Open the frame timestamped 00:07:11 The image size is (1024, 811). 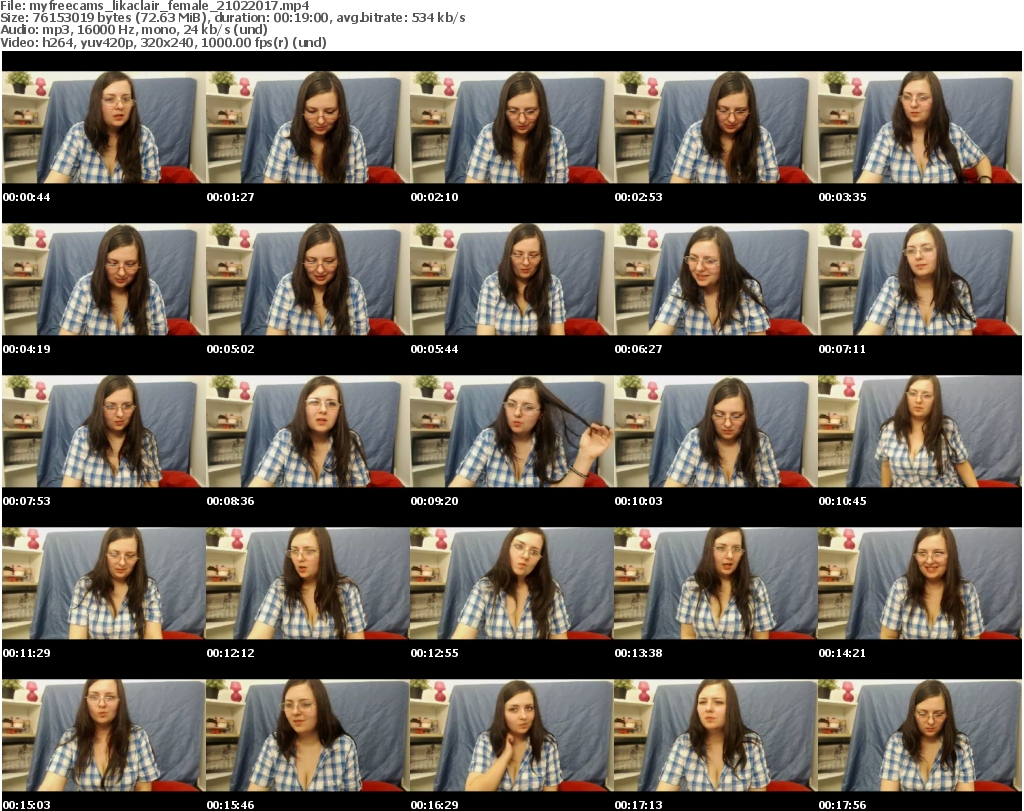click(x=920, y=279)
